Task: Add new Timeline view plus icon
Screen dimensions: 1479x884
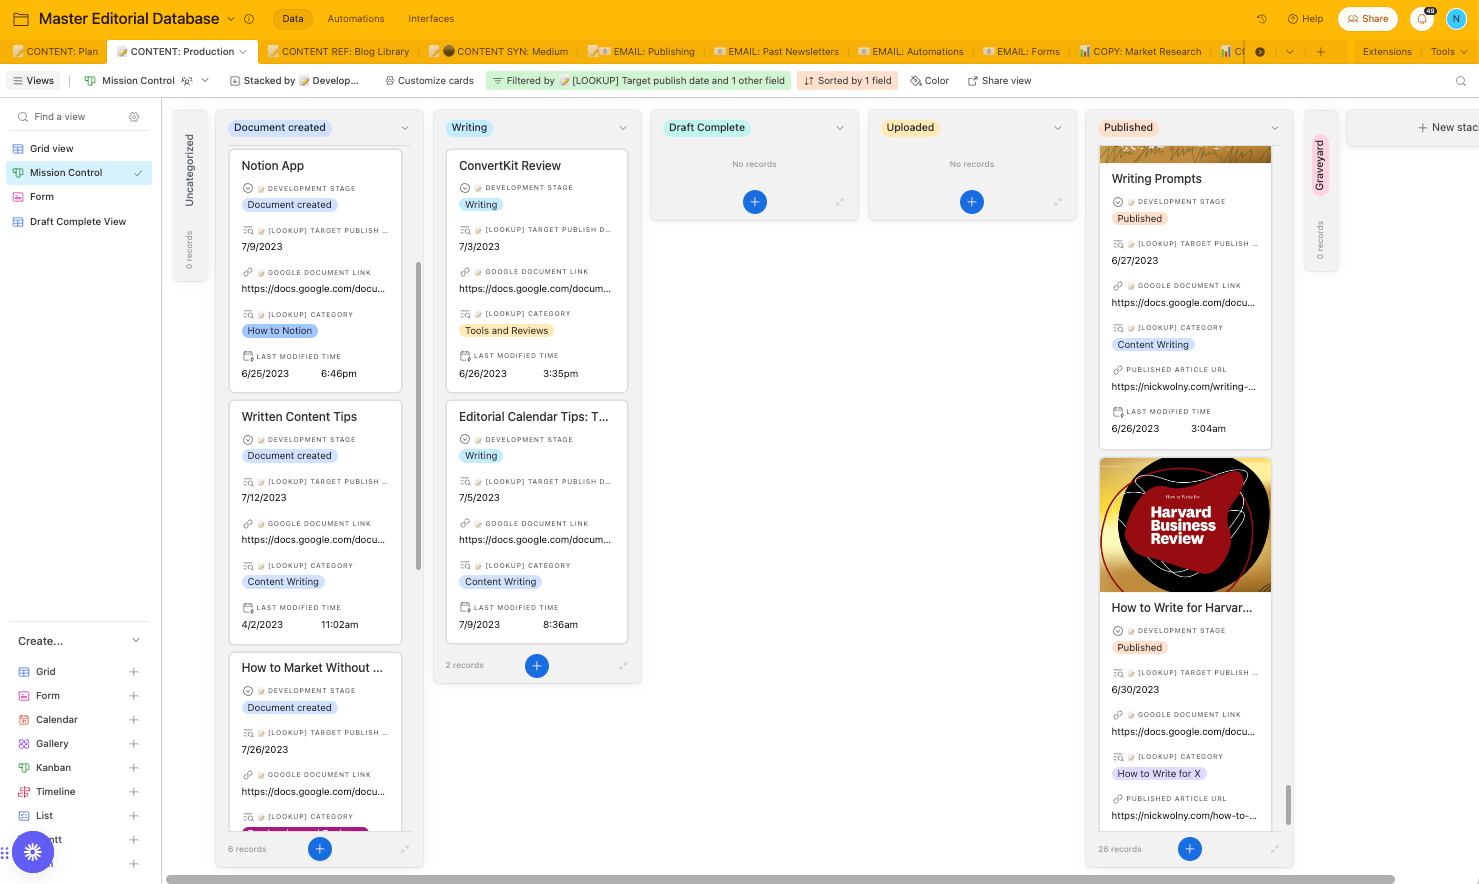Action: (134, 792)
